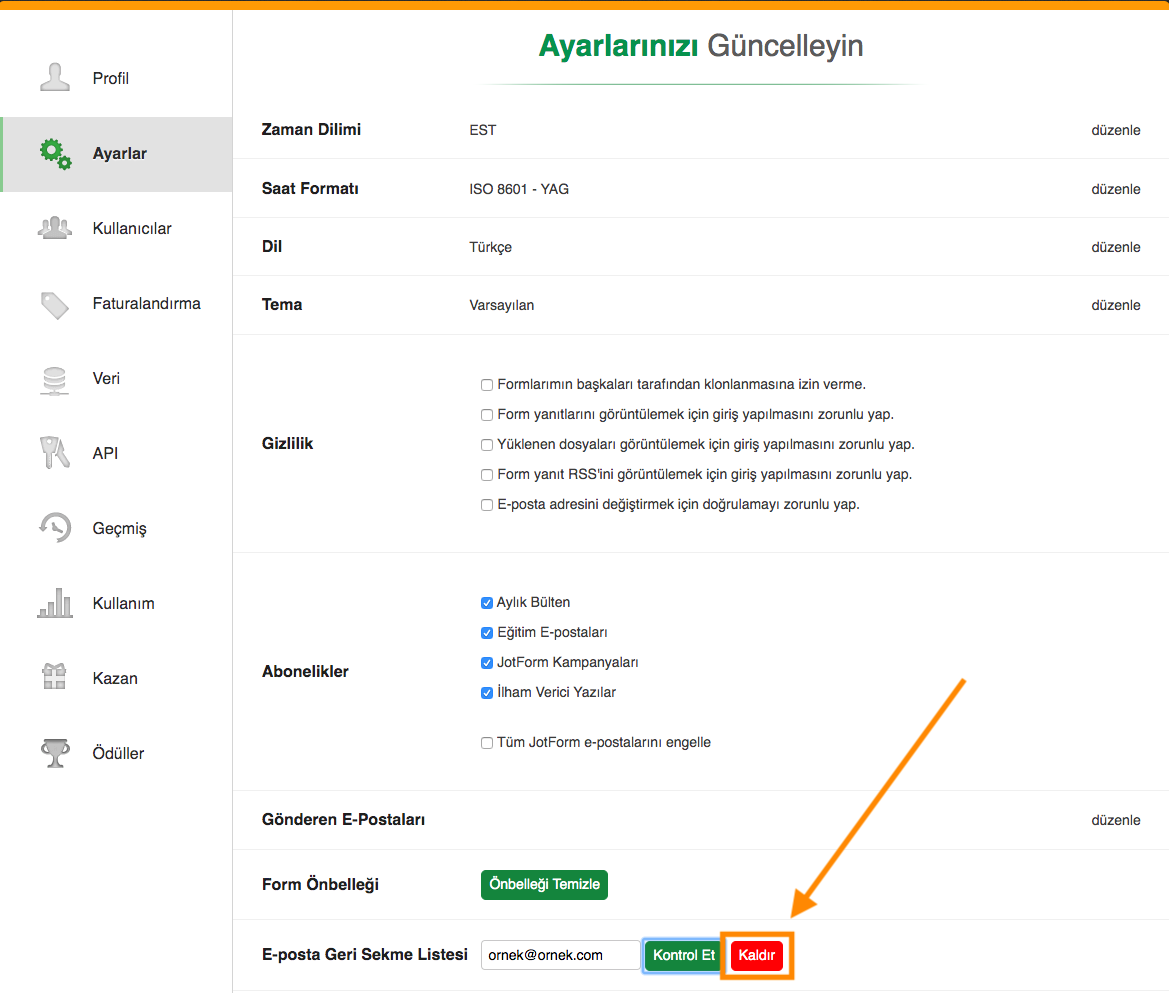
Task: Edit the Tema setting
Action: (1115, 305)
